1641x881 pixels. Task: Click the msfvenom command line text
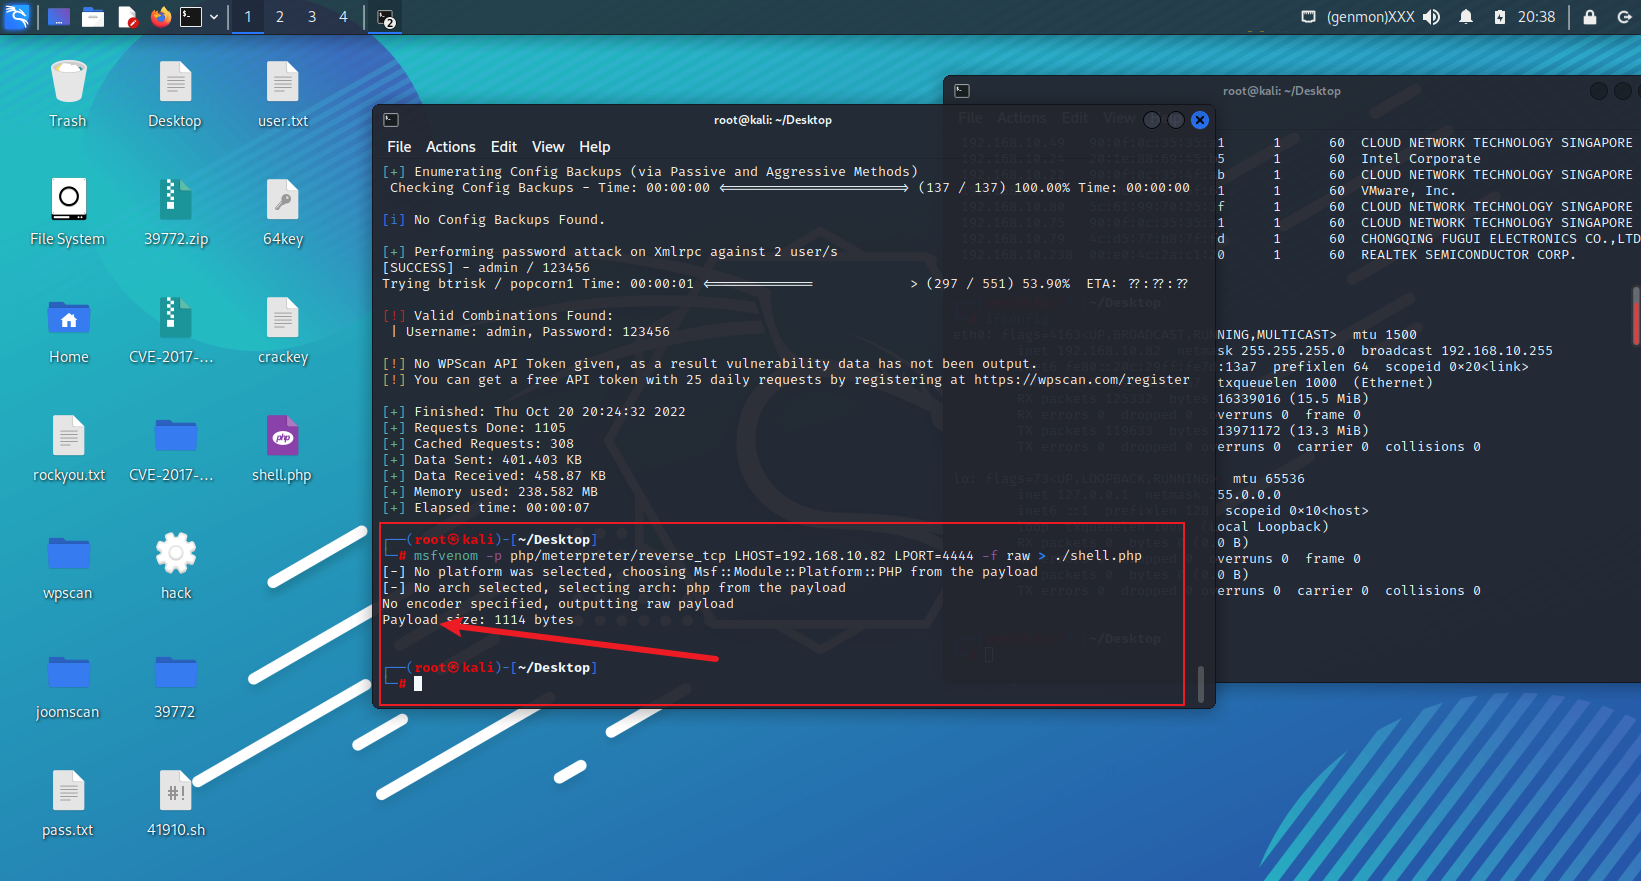click(778, 556)
